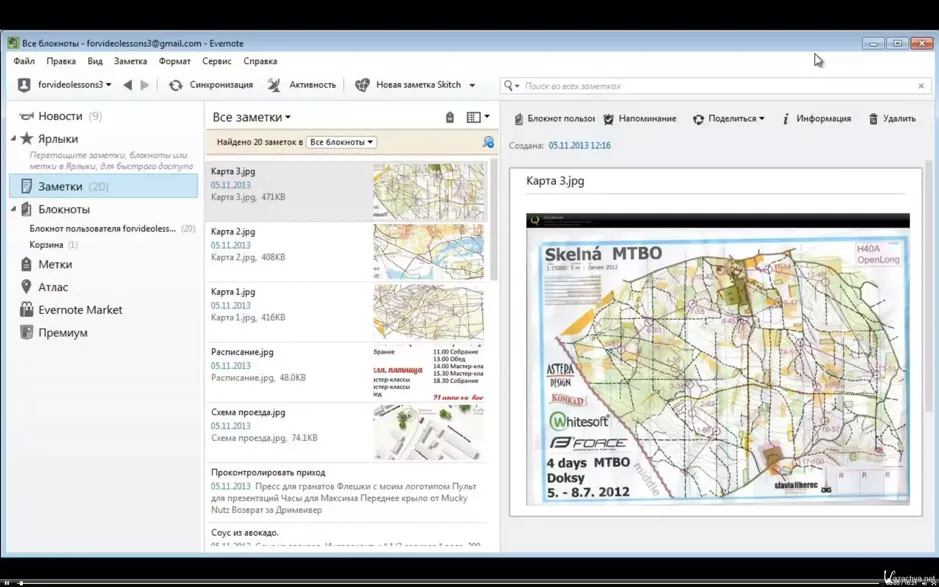
Task: Select the Карта 1.jpg note
Action: pyautogui.click(x=347, y=313)
